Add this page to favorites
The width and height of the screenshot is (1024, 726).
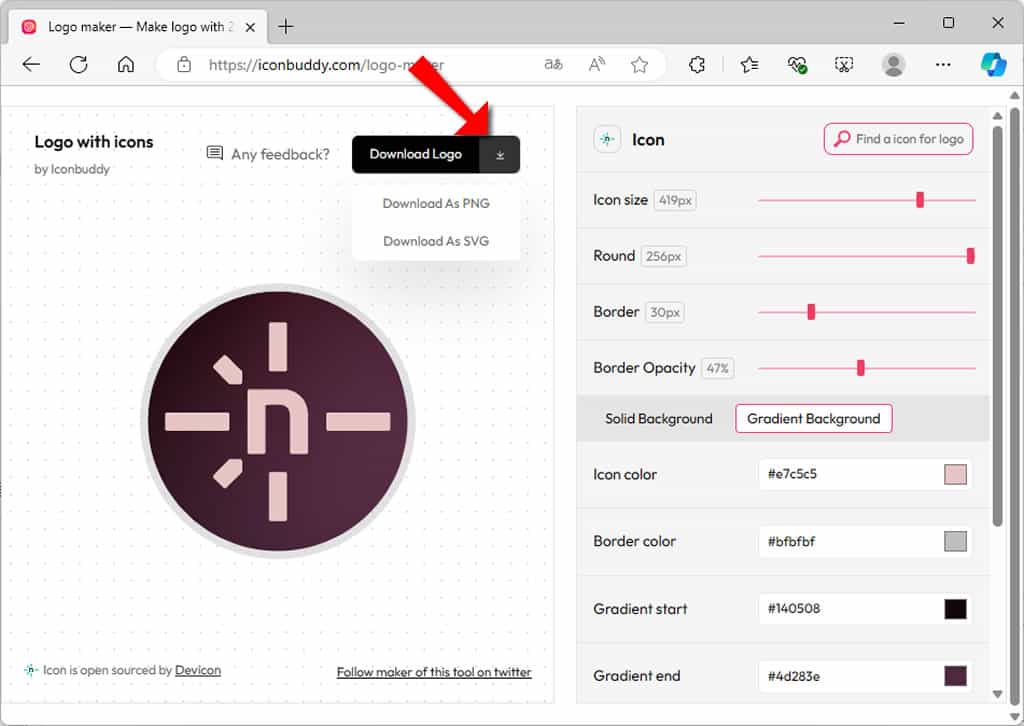pos(639,65)
